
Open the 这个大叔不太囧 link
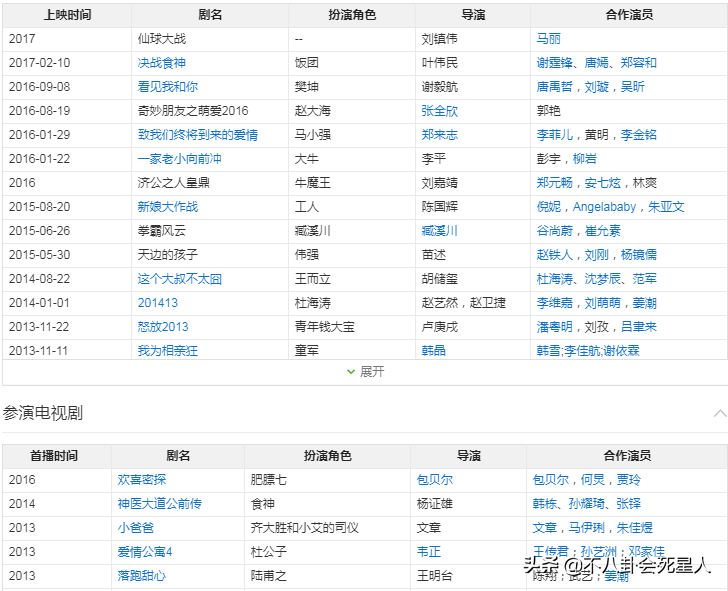tap(179, 279)
